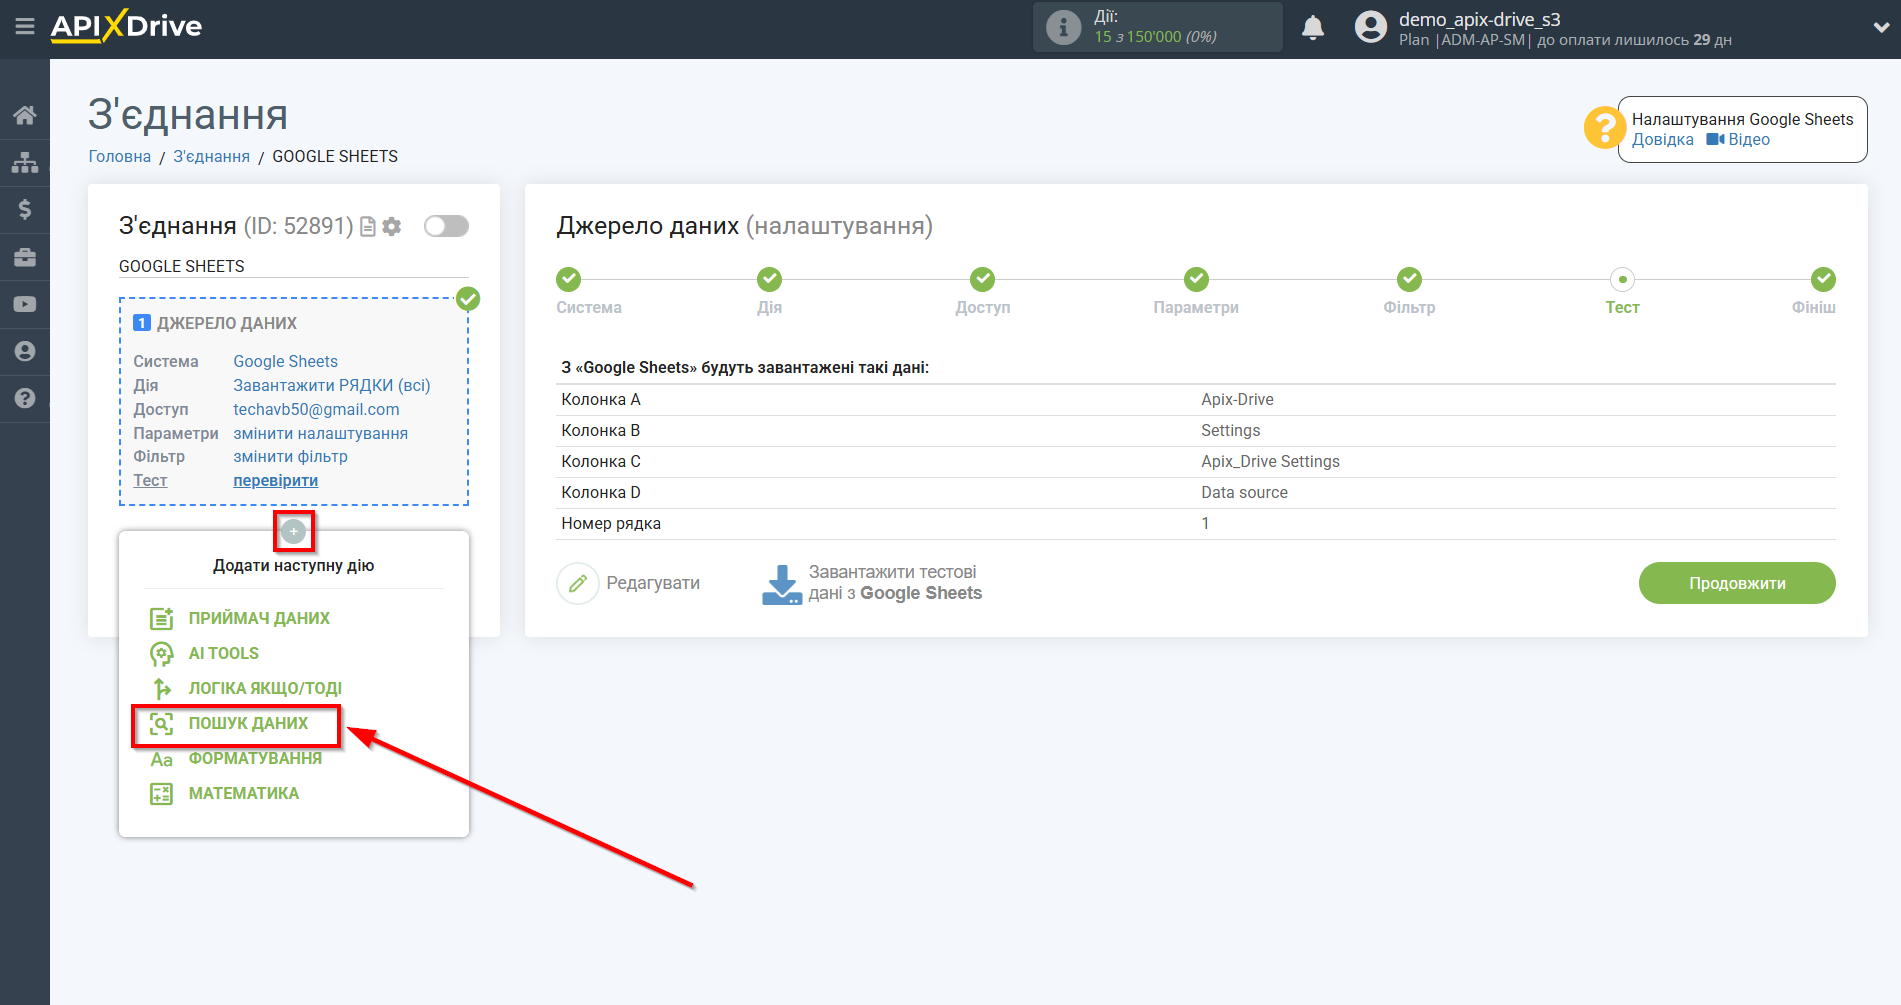The width and height of the screenshot is (1901, 1005).
Task: Open connection settings gear icon
Action: point(392,227)
